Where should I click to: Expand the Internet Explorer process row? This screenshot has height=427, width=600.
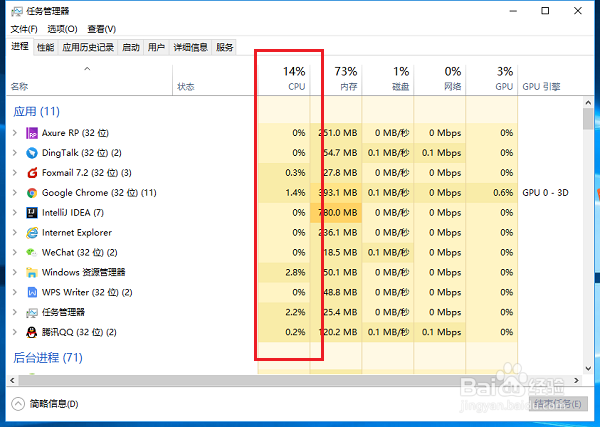(15, 232)
